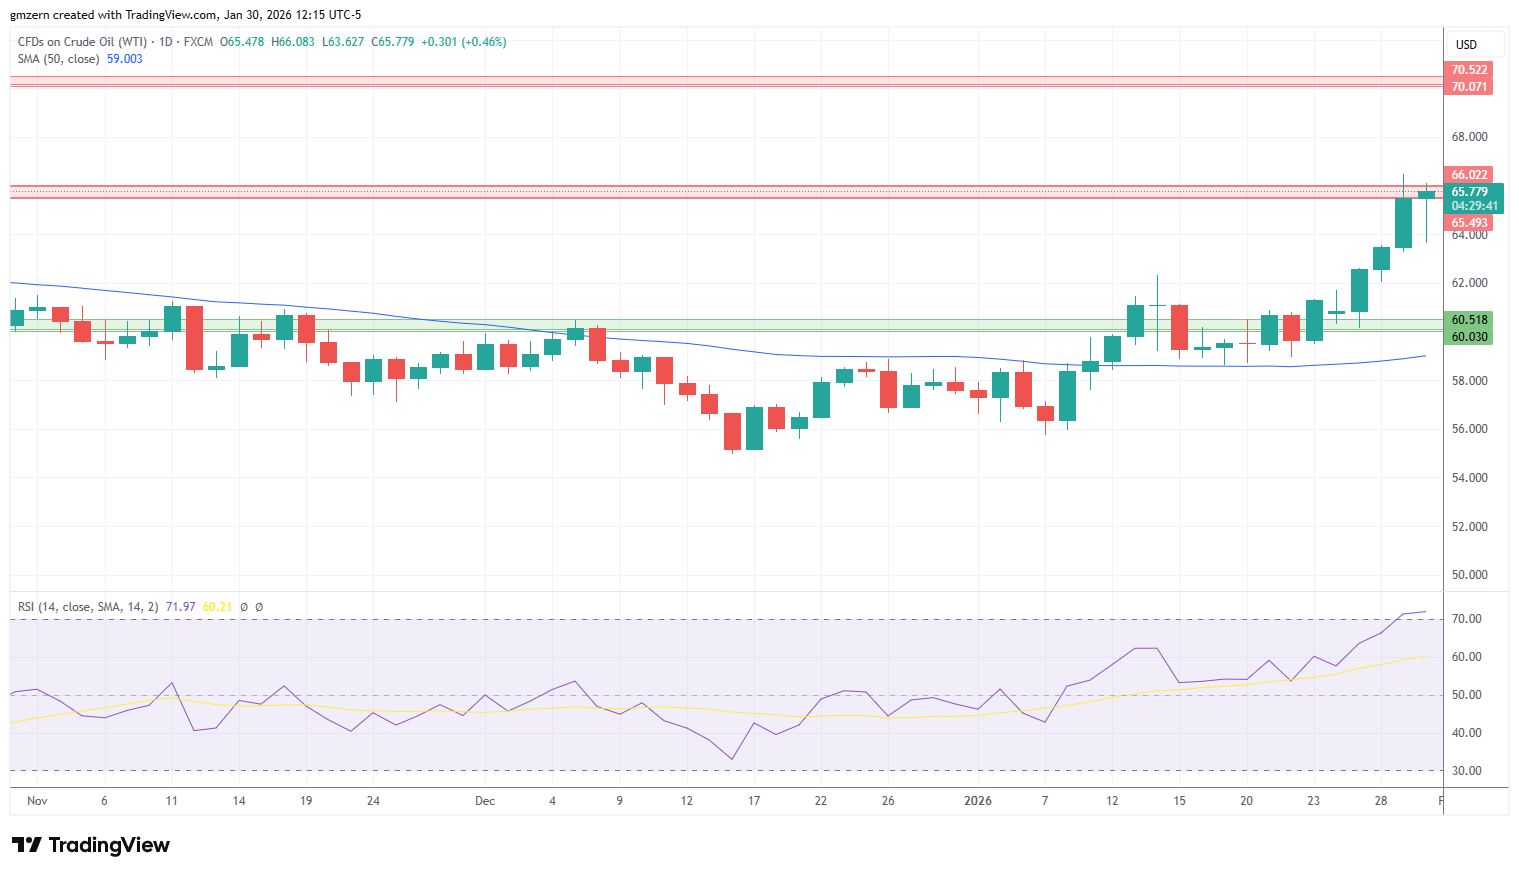The width and height of the screenshot is (1519, 875).
Task: Click the 70.071 resistance price label
Action: (1469, 87)
